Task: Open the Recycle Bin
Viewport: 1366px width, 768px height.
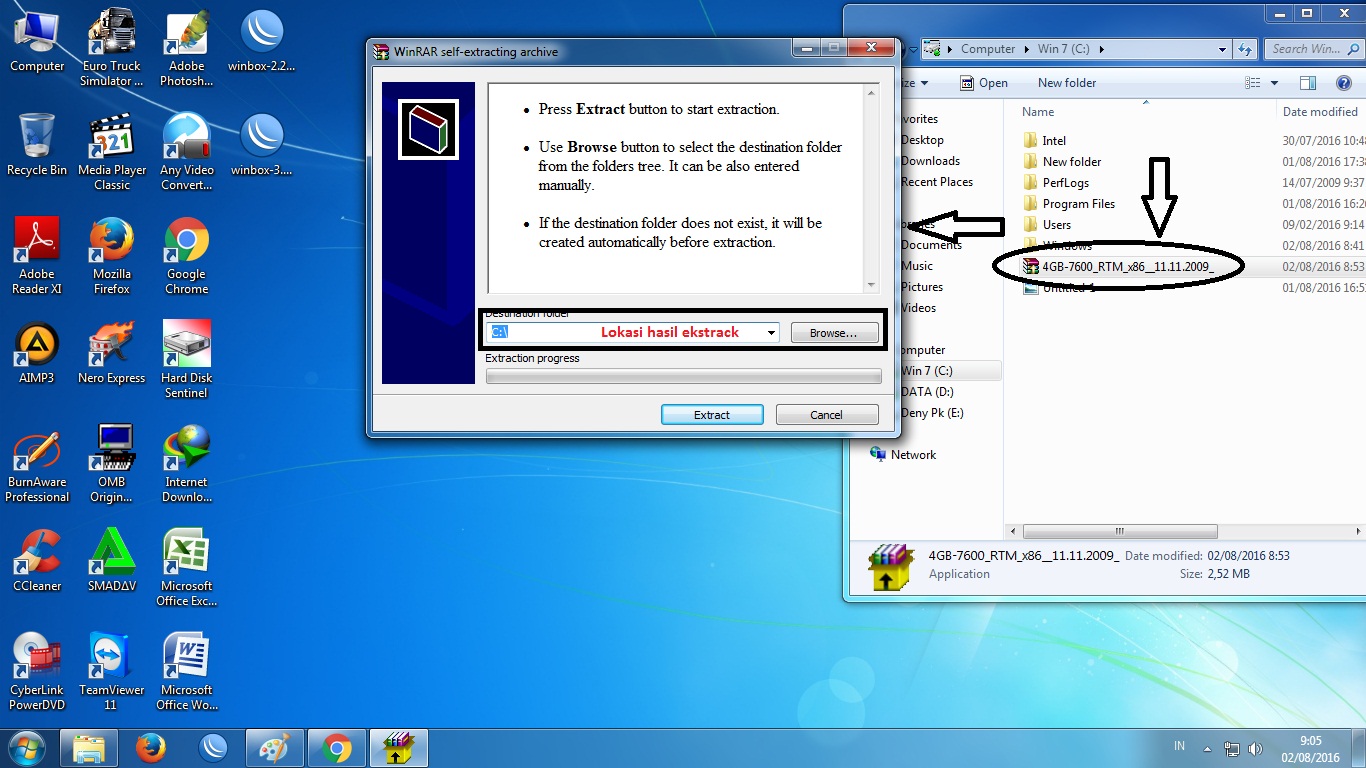Action: point(37,144)
